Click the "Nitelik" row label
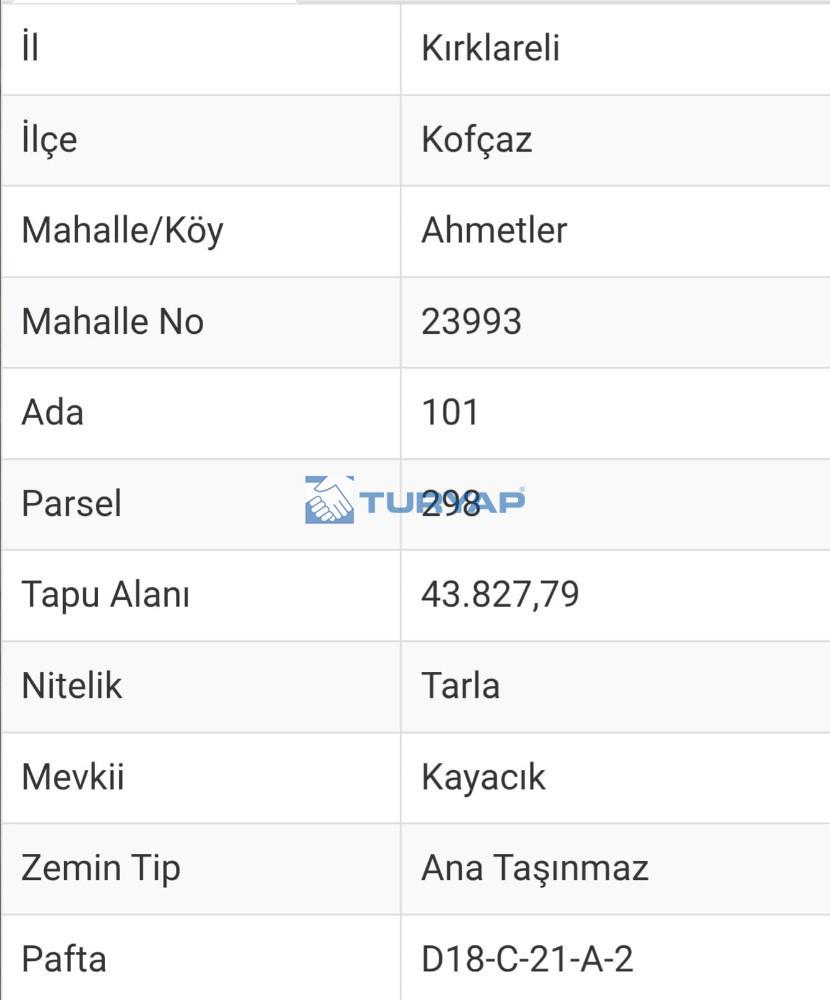 coord(71,685)
